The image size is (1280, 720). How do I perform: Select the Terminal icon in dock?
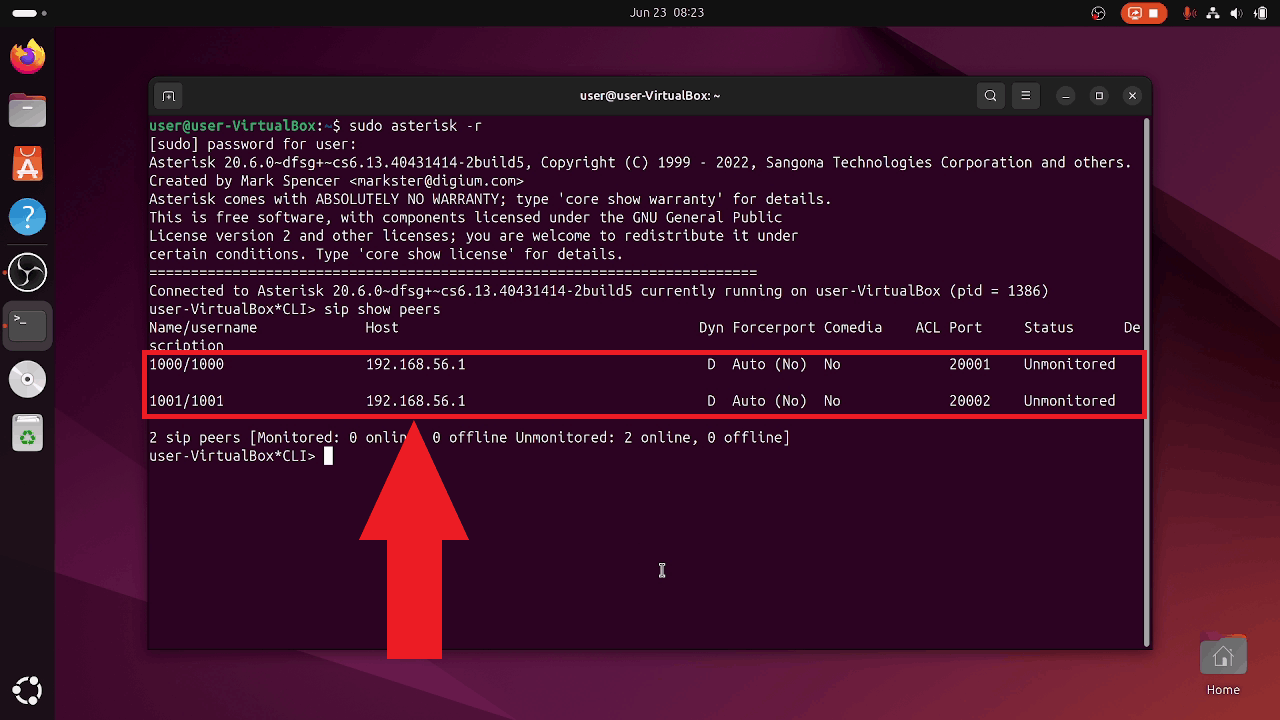click(x=27, y=325)
